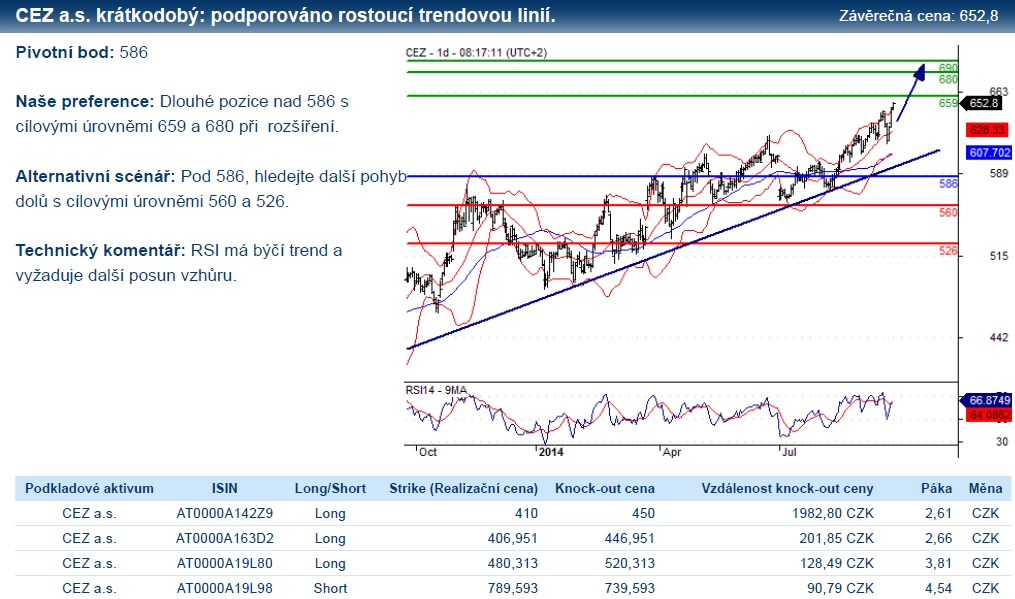The width and height of the screenshot is (1015, 599).
Task: Click the green 680 target level label
Action: coord(948,80)
